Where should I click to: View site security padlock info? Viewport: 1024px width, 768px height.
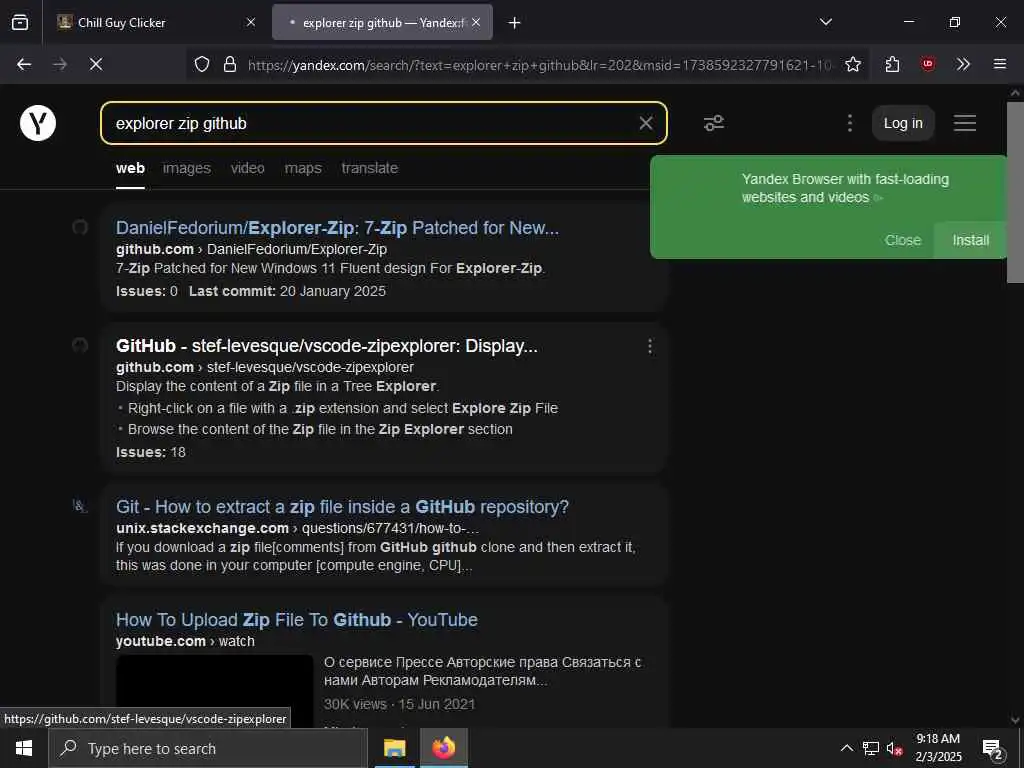tap(229, 64)
